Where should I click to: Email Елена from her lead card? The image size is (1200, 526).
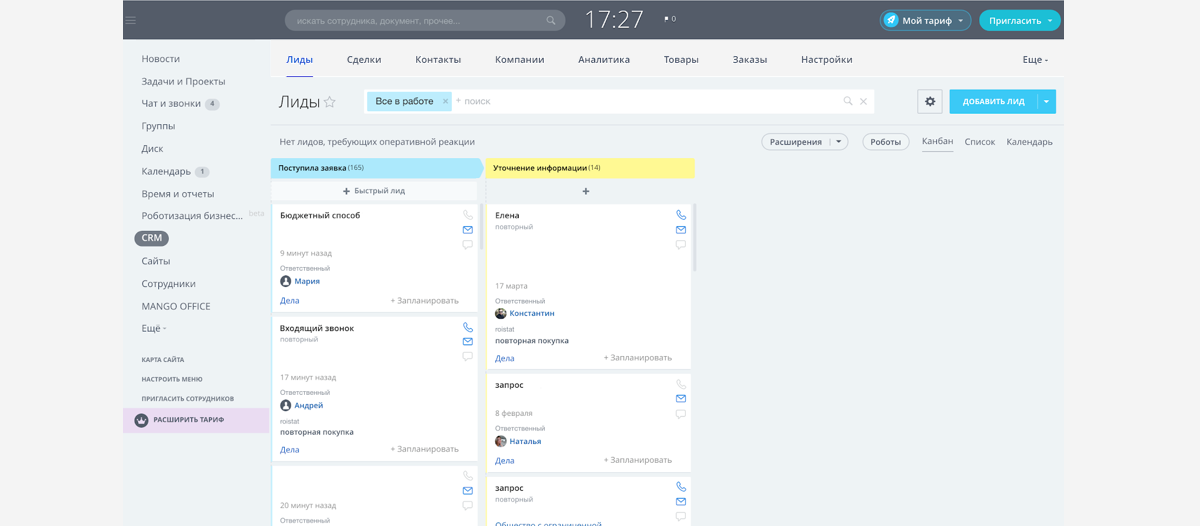681,230
